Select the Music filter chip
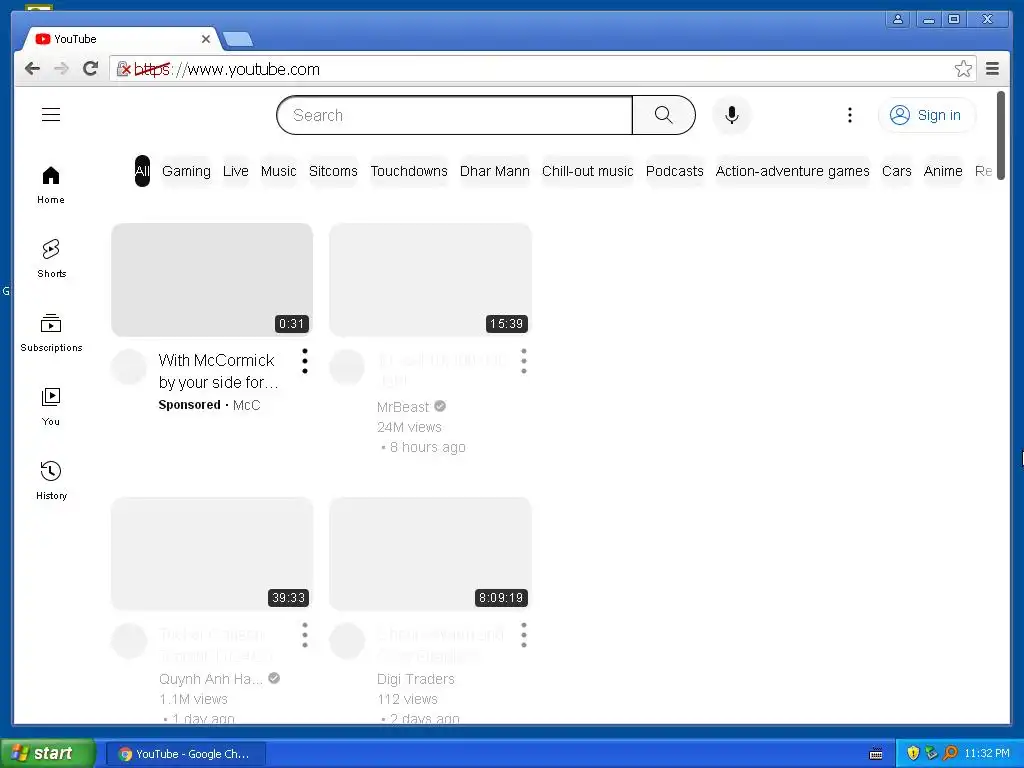This screenshot has width=1024, height=768. pos(278,171)
